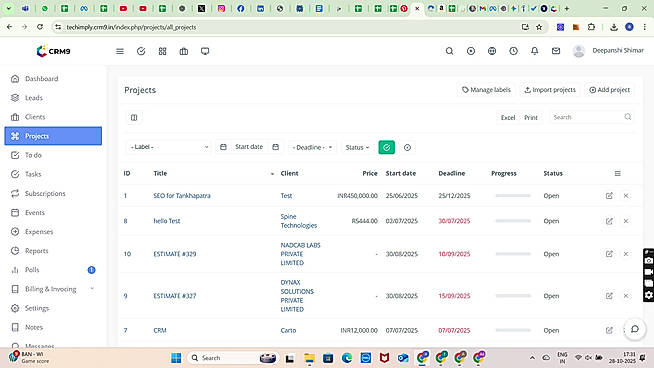The width and height of the screenshot is (654, 368).
Task: Open Notes in the sidebar
Action: point(53,327)
